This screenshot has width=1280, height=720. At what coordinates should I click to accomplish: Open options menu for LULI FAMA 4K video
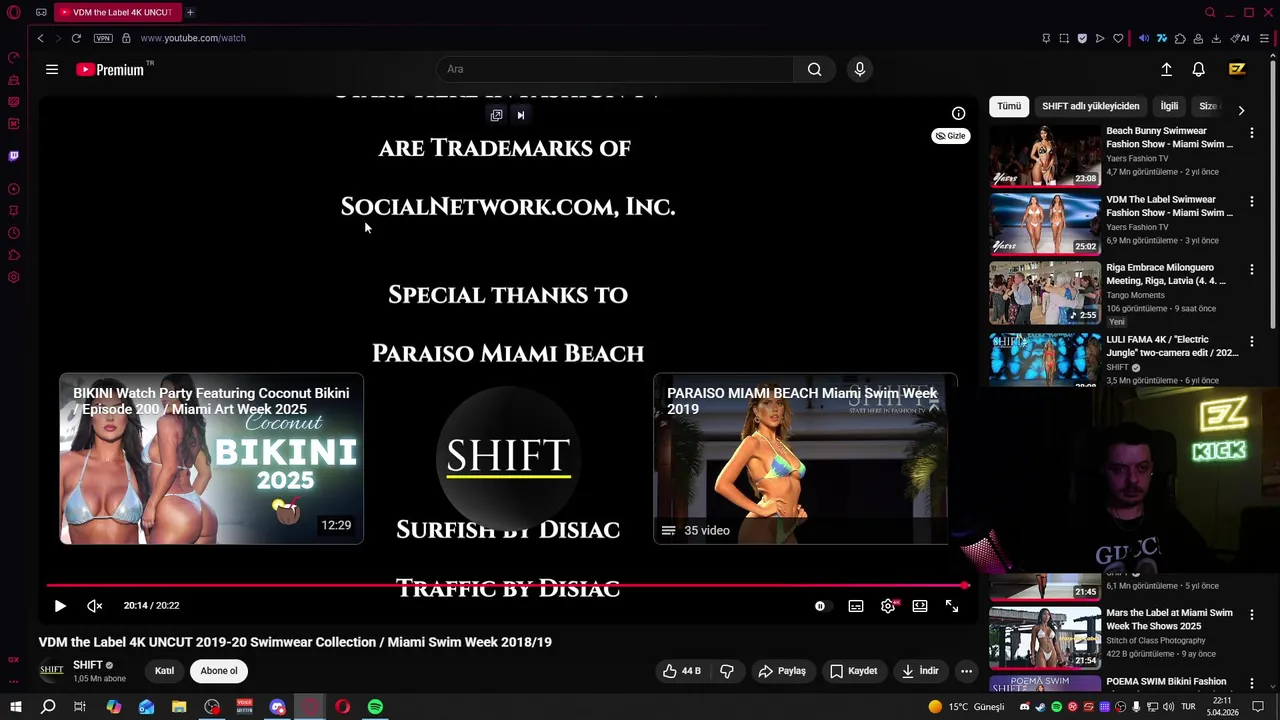pos(1251,341)
